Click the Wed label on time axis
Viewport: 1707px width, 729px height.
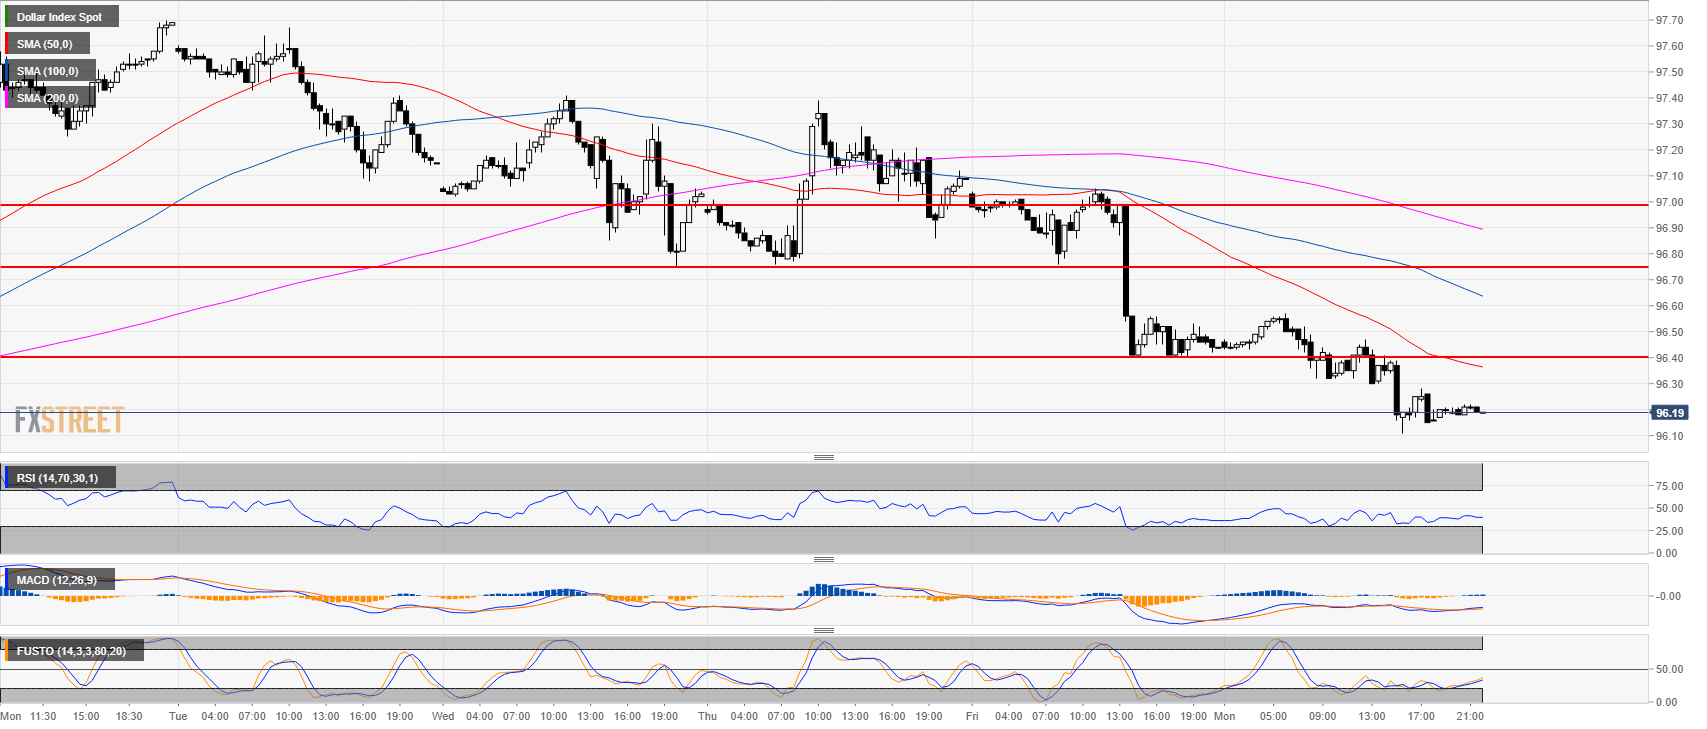tap(443, 716)
